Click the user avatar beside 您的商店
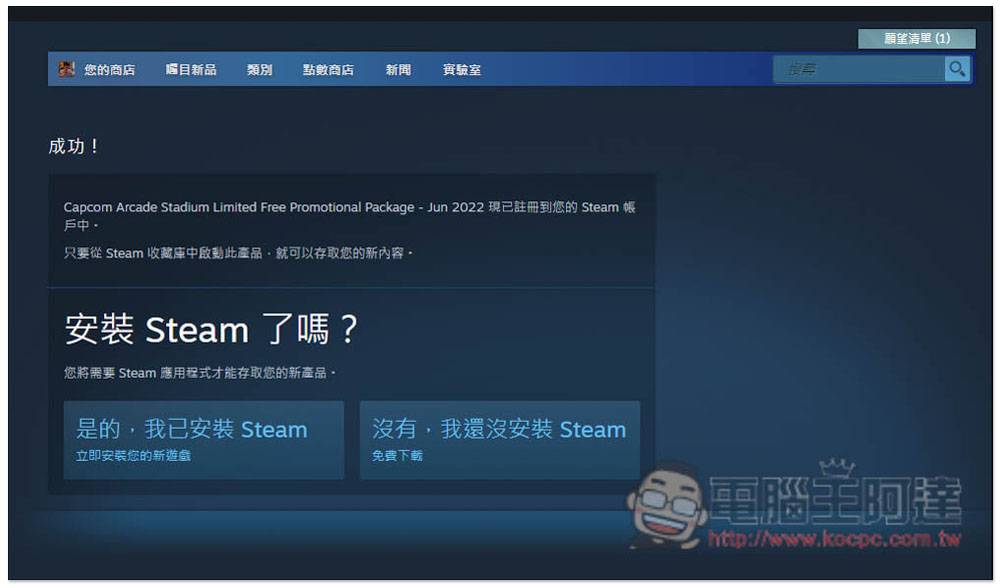The height and width of the screenshot is (587, 1000). 66,69
